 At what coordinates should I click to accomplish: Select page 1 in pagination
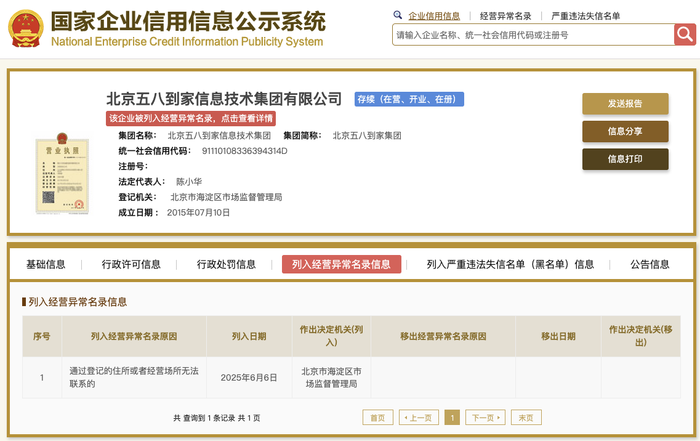point(452,417)
